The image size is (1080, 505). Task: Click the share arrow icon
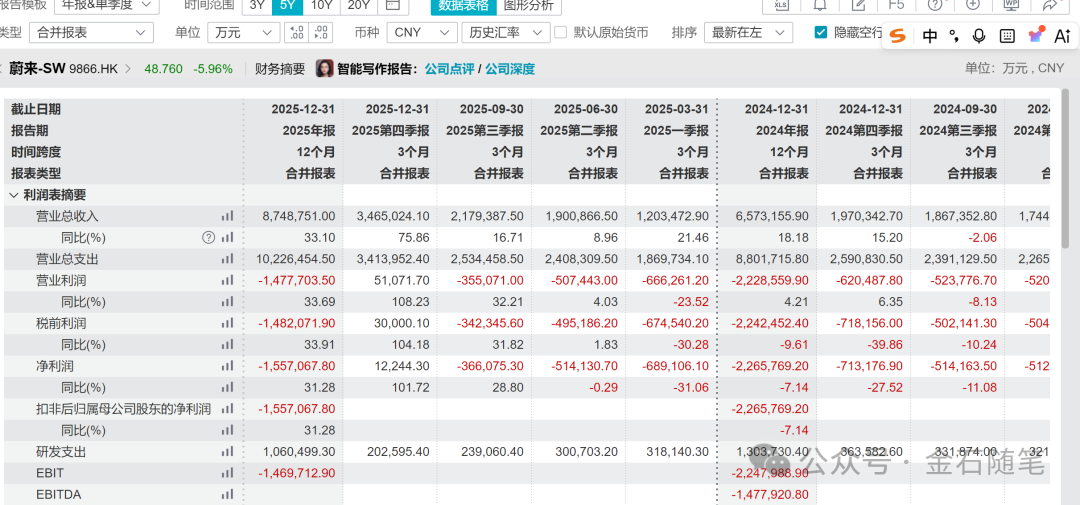1050,4
